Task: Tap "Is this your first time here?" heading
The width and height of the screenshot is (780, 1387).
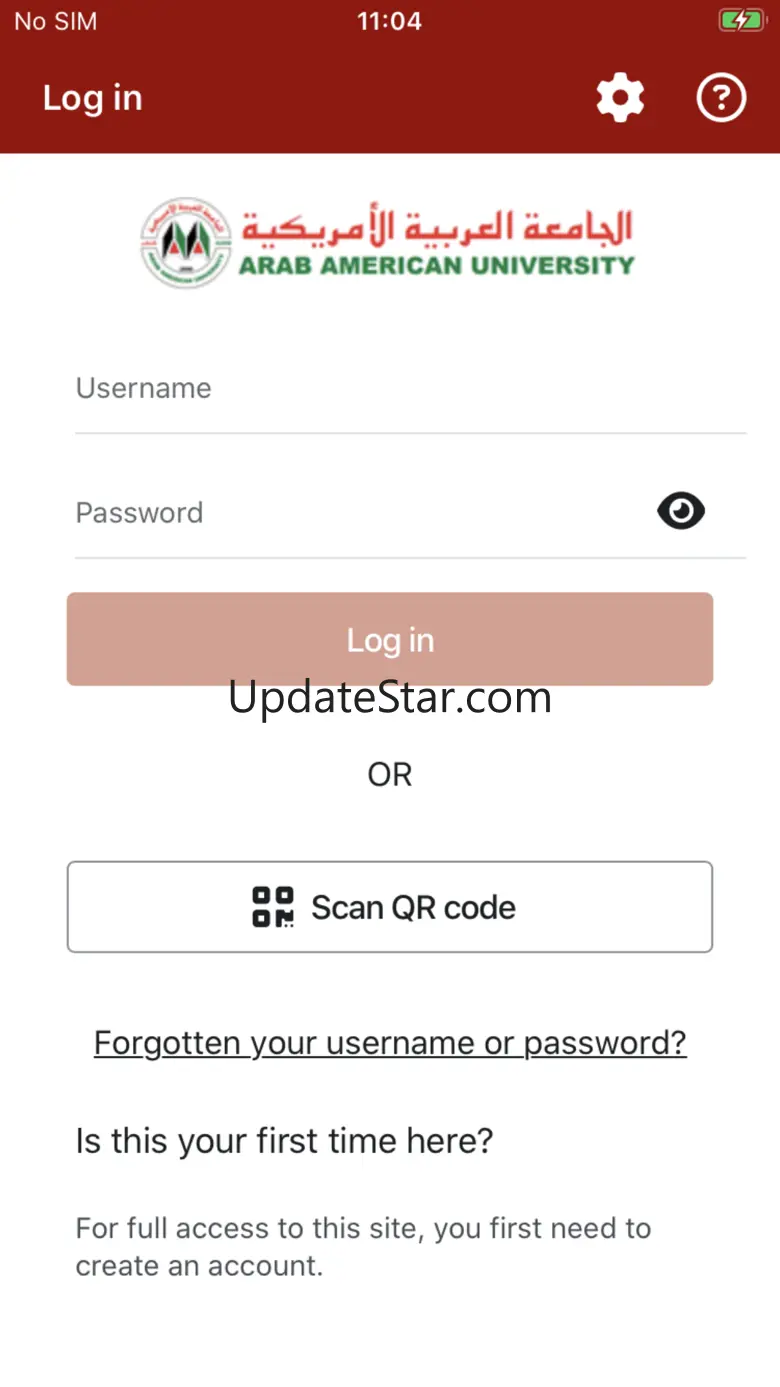Action: click(x=285, y=1141)
